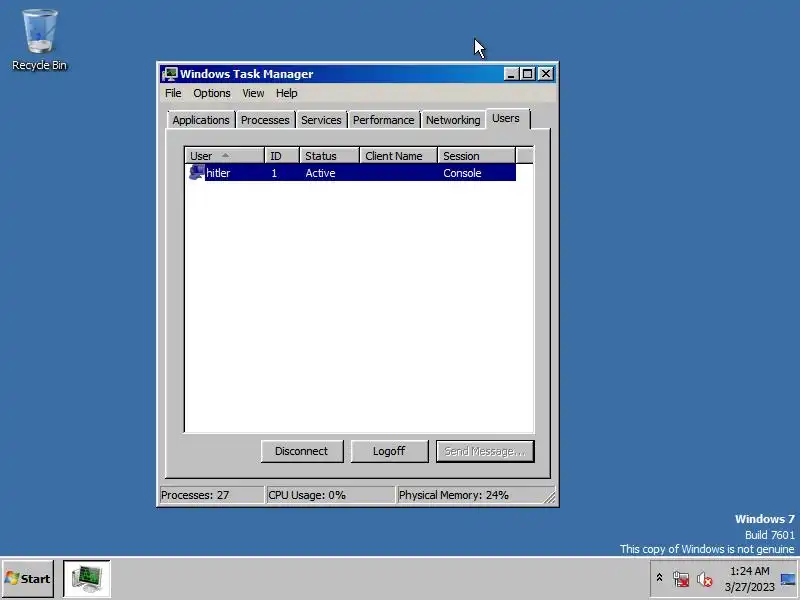Select the Users tab
This screenshot has width=800, height=600.
[506, 118]
